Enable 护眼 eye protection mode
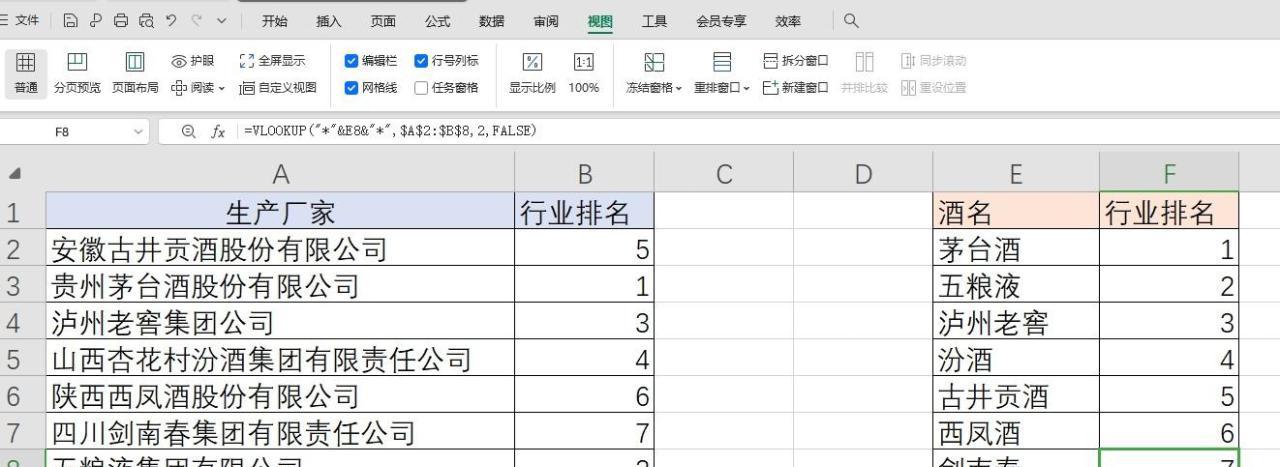 pyautogui.click(x=193, y=61)
